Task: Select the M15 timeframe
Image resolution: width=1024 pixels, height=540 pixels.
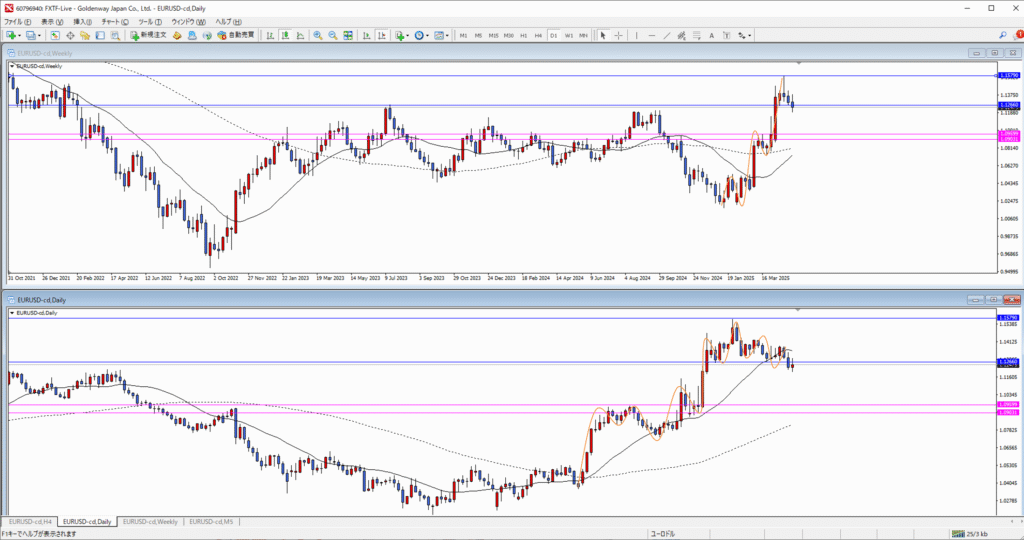Action: [x=494, y=35]
